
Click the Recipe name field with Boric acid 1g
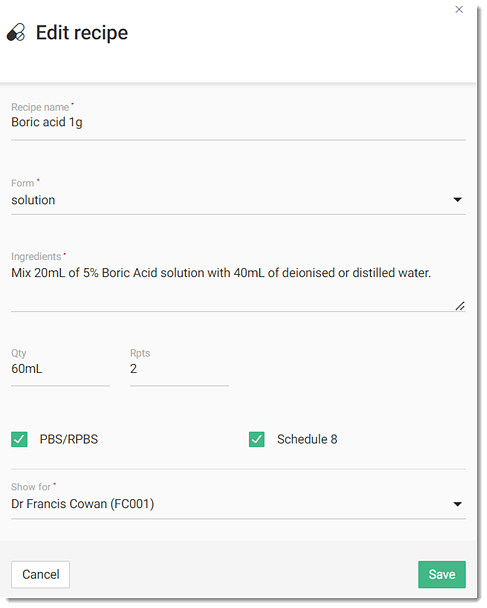[x=238, y=123]
